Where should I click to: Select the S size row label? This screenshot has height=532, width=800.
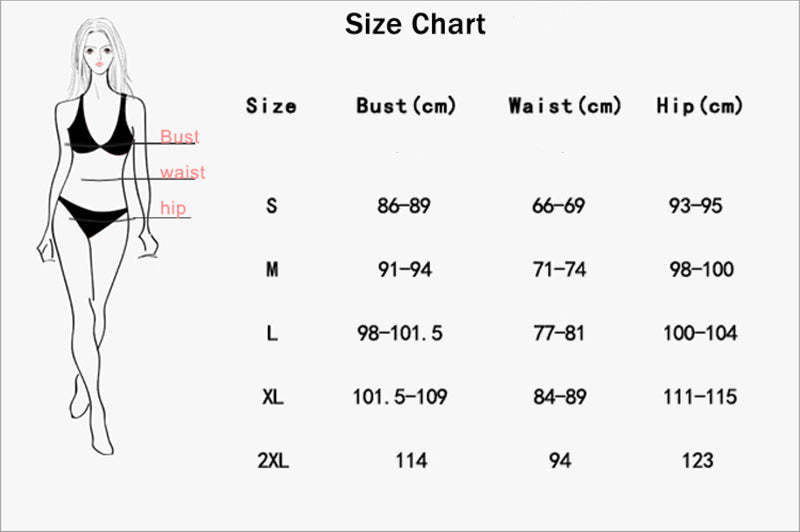tap(272, 206)
